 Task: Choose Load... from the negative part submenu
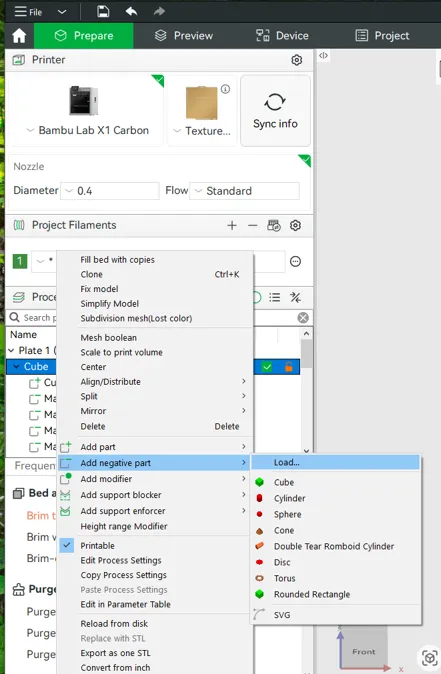(335, 463)
